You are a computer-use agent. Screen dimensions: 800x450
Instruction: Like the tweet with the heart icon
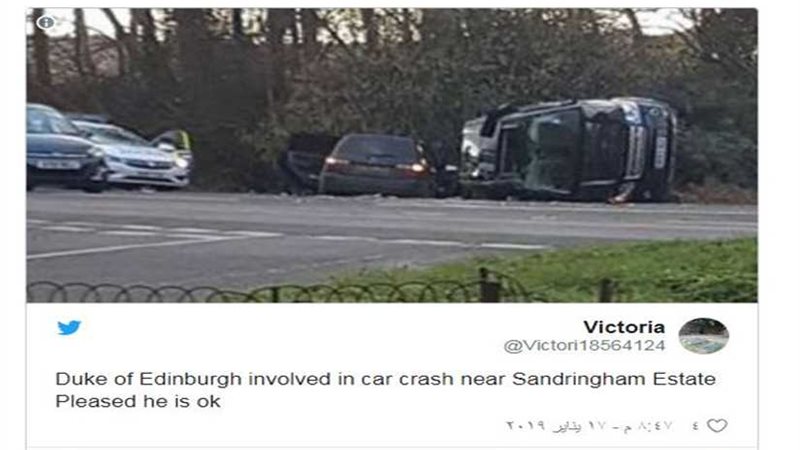click(x=717, y=426)
